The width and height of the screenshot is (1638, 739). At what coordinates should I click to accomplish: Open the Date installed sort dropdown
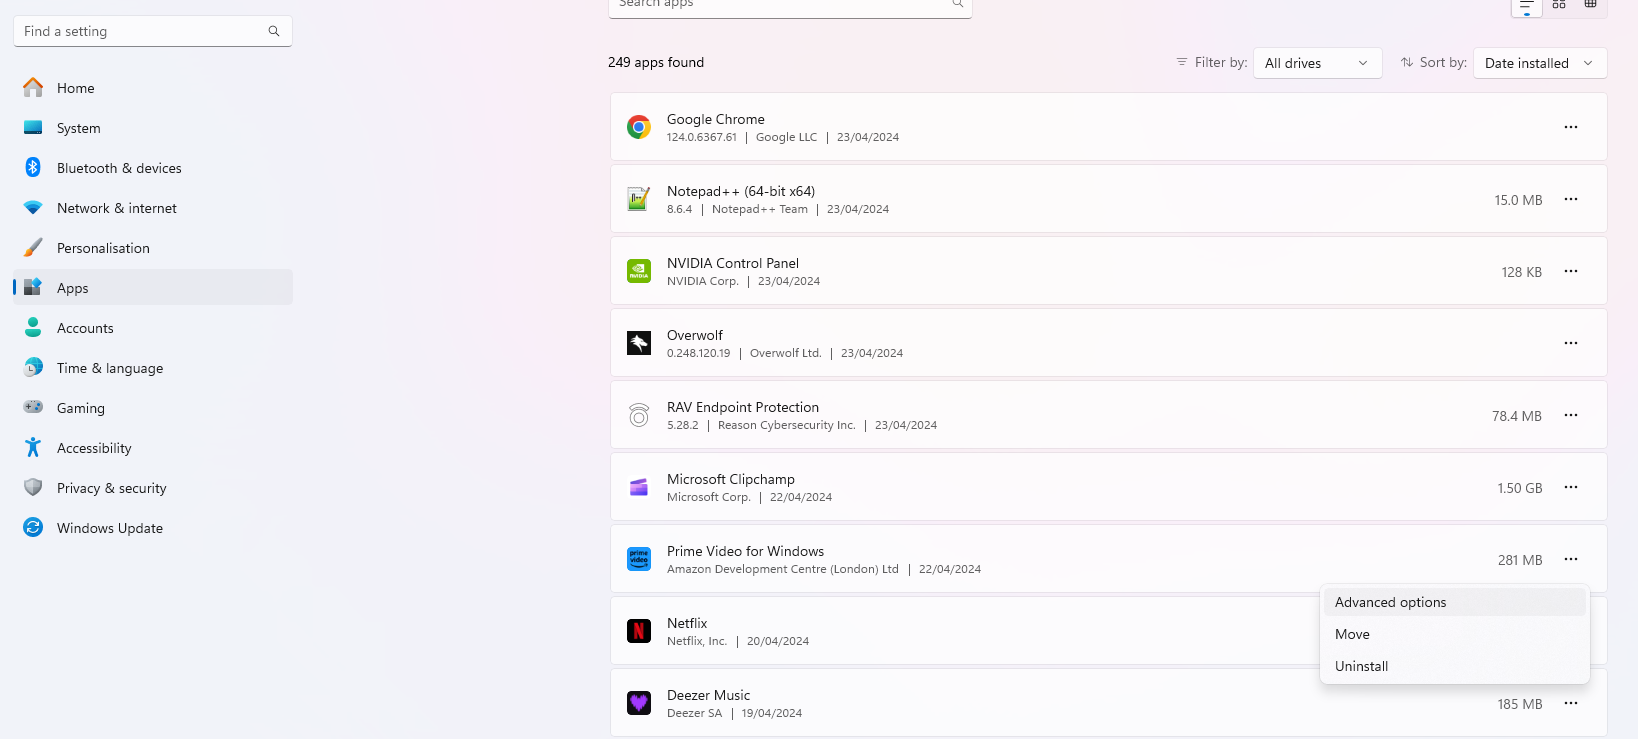[1539, 63]
